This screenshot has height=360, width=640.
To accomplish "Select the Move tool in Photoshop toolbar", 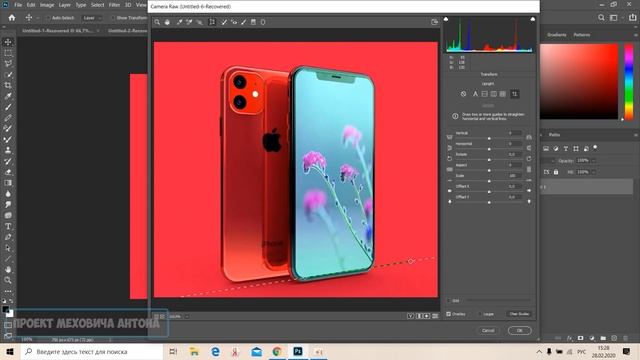I will [x=8, y=42].
